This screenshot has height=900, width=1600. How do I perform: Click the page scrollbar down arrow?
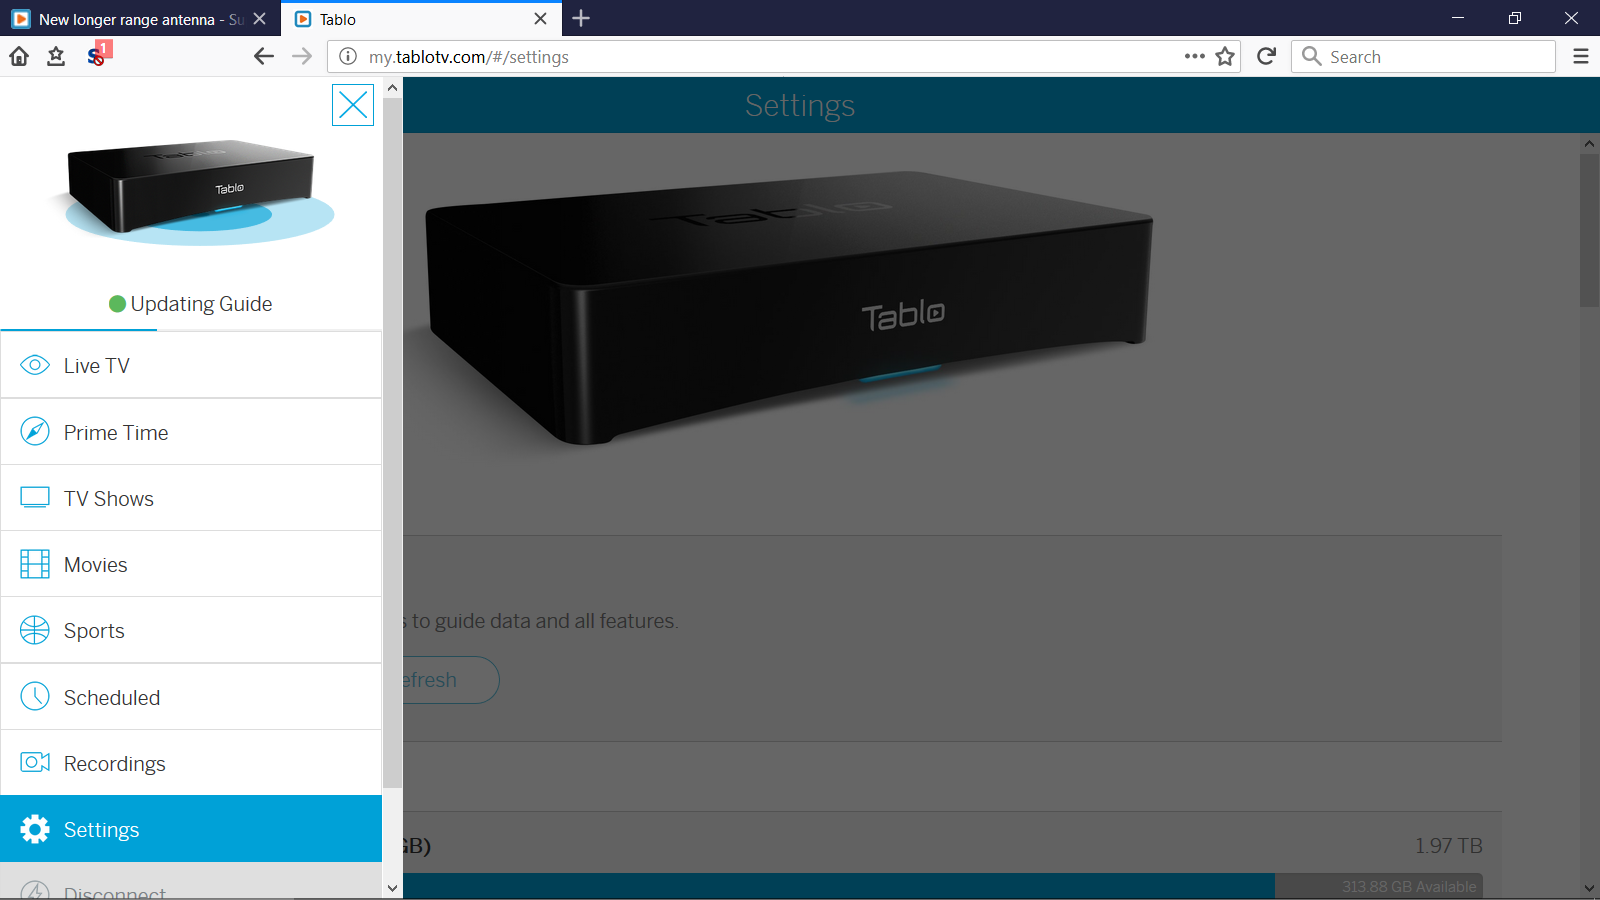coord(1589,888)
